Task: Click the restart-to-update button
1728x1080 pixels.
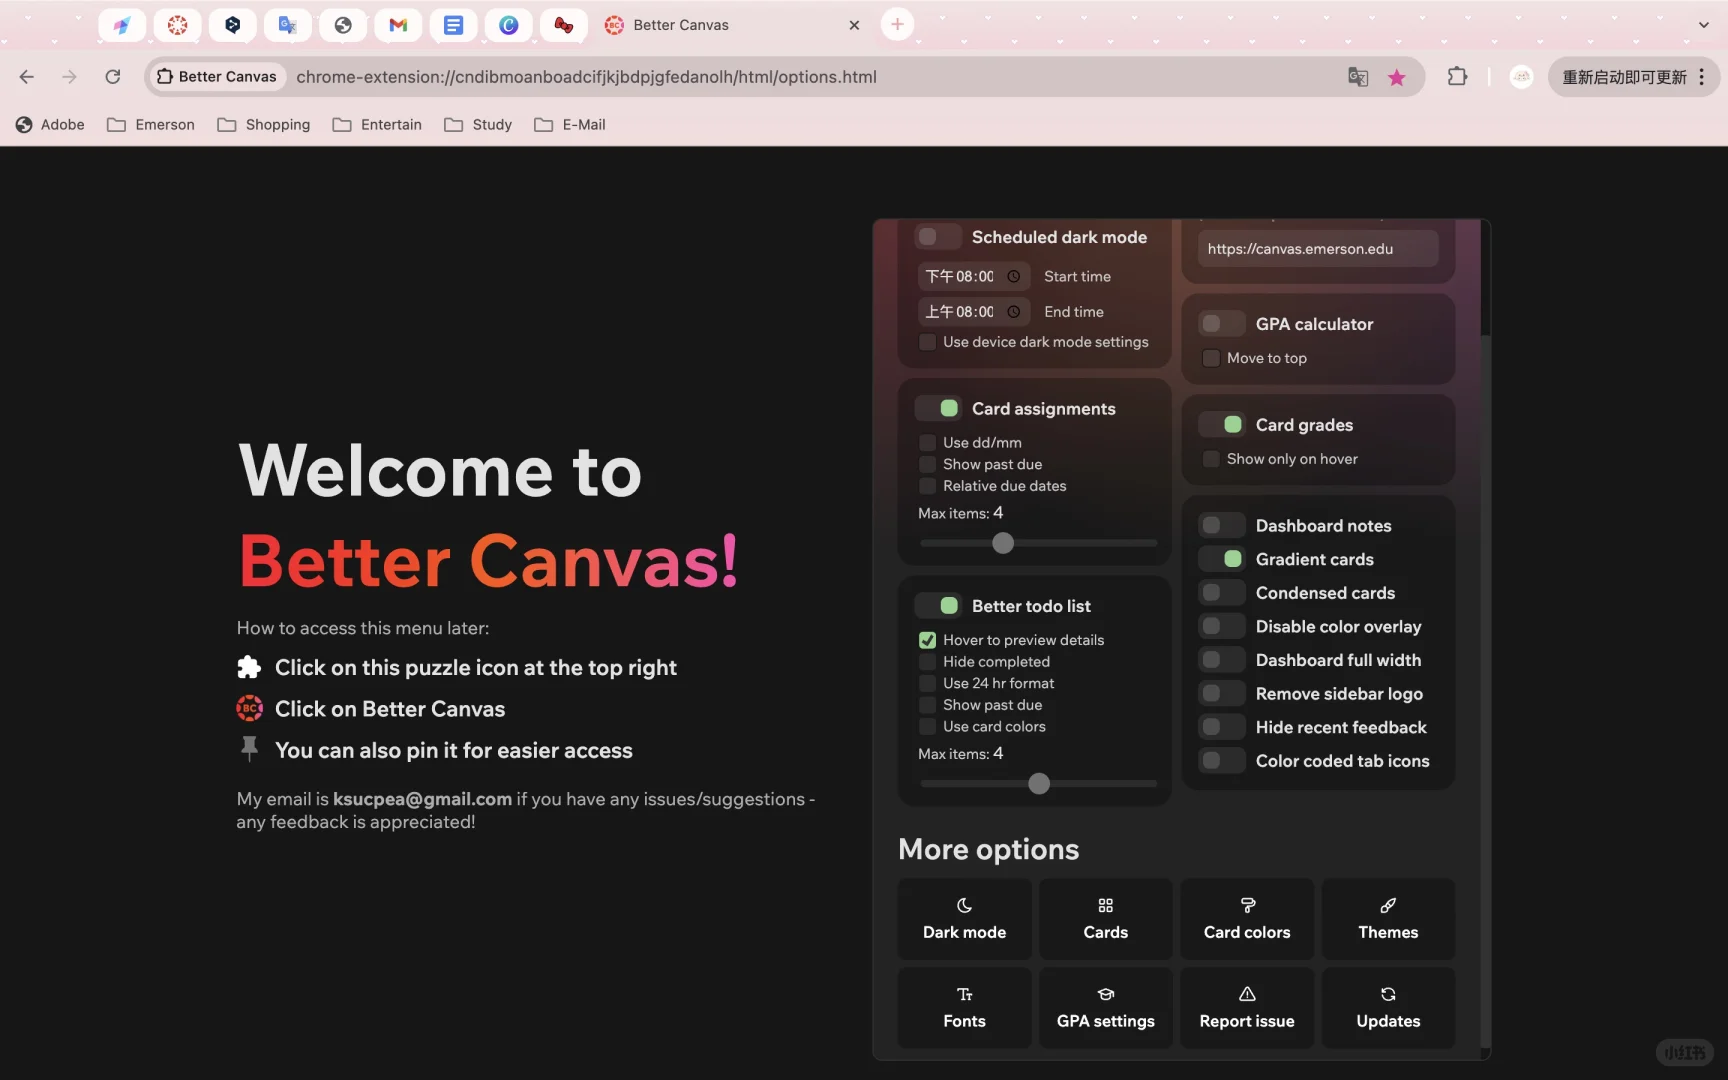Action: pyautogui.click(x=1624, y=77)
